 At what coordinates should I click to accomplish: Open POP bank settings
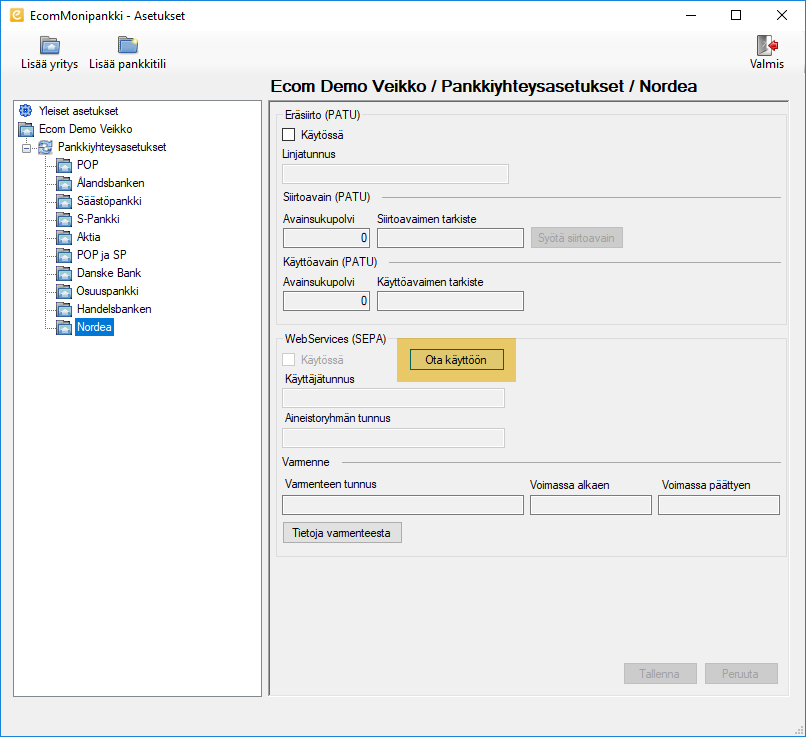pyautogui.click(x=87, y=165)
